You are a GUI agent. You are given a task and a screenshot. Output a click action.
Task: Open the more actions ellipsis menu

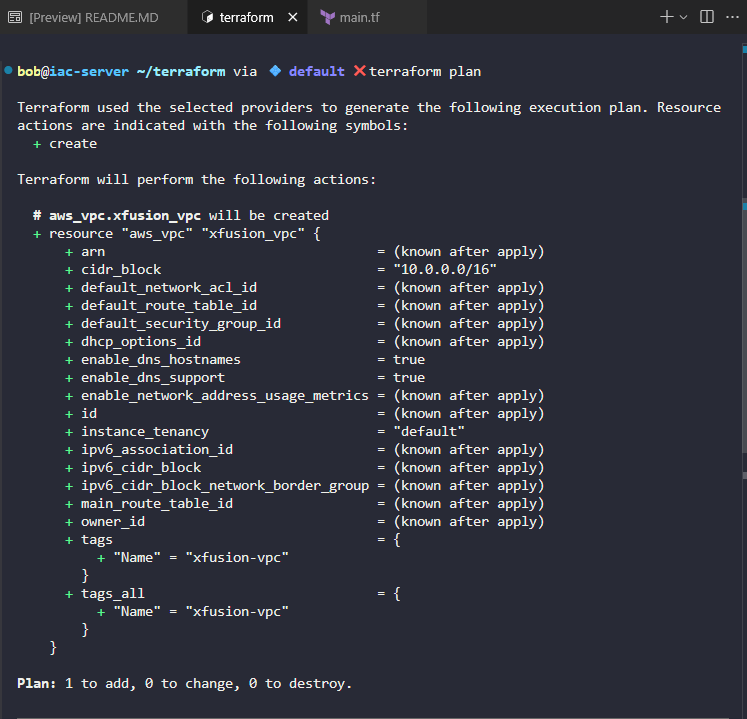tap(732, 17)
